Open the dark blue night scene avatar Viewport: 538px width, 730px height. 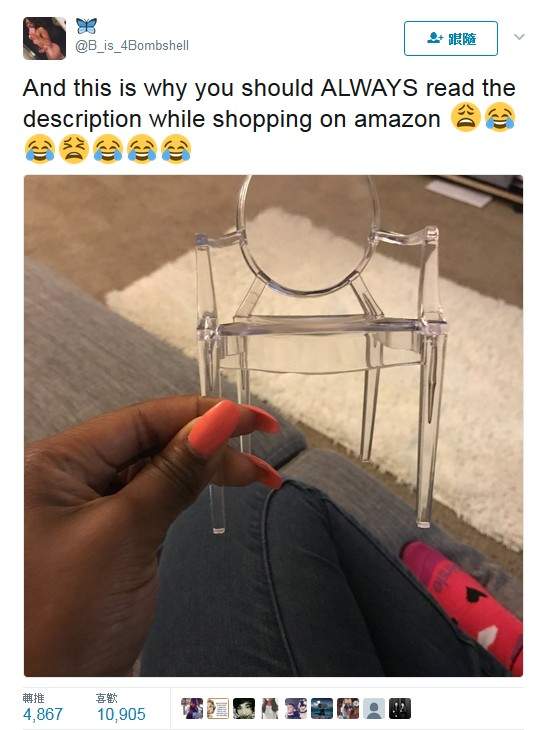322,709
